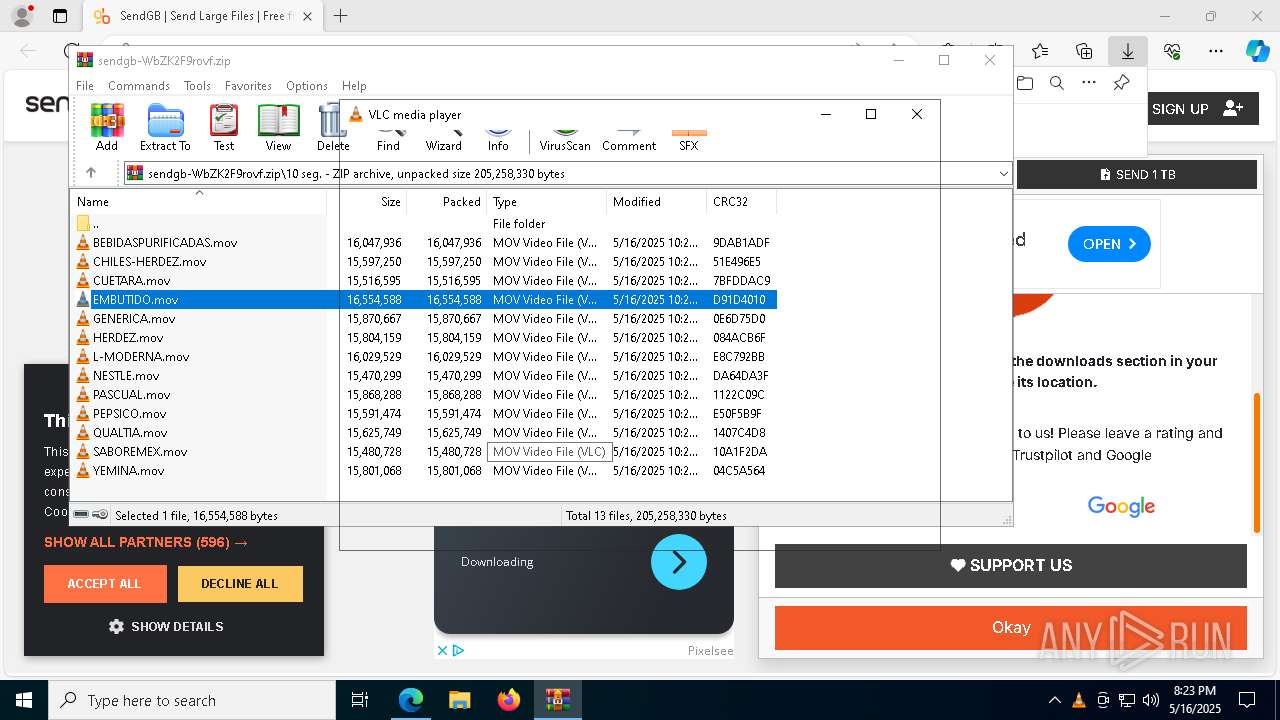Click SHOW DETAILS gear option
Image resolution: width=1280 pixels, height=720 pixels.
(x=166, y=627)
